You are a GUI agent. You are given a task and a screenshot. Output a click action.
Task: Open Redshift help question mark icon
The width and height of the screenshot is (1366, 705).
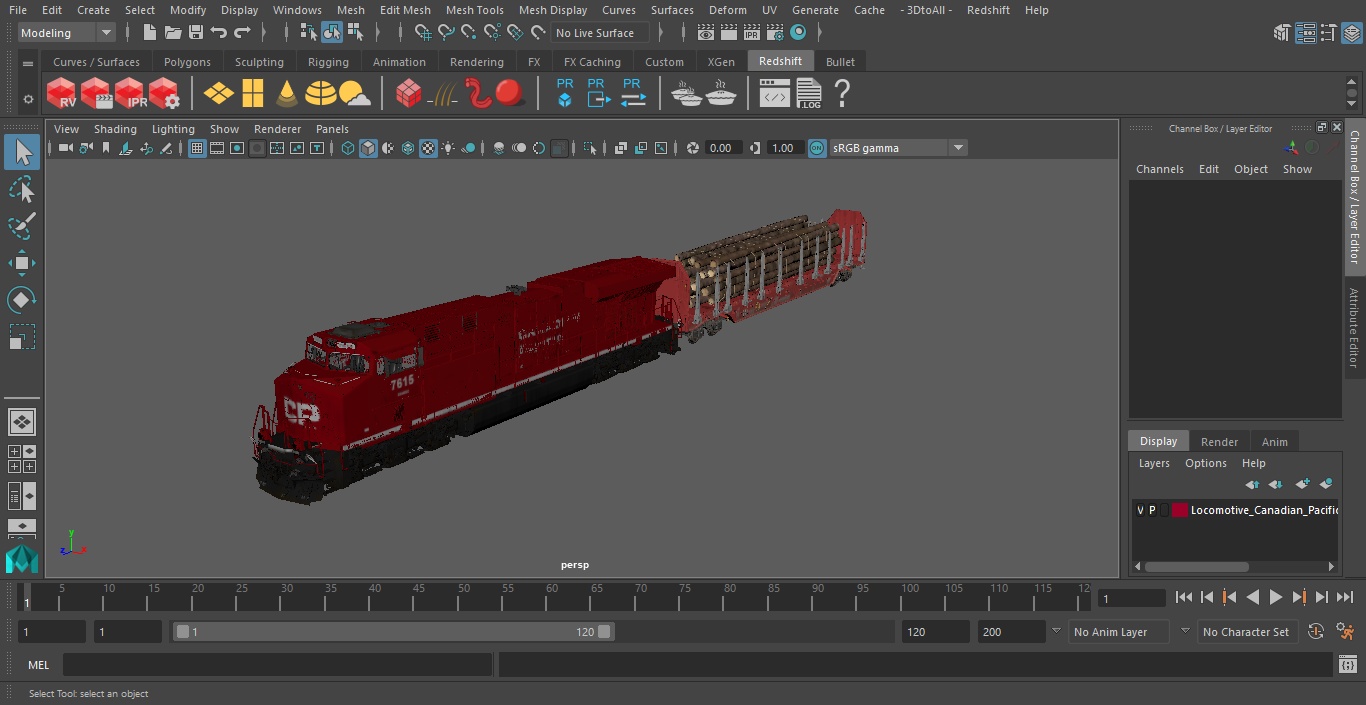pyautogui.click(x=842, y=94)
